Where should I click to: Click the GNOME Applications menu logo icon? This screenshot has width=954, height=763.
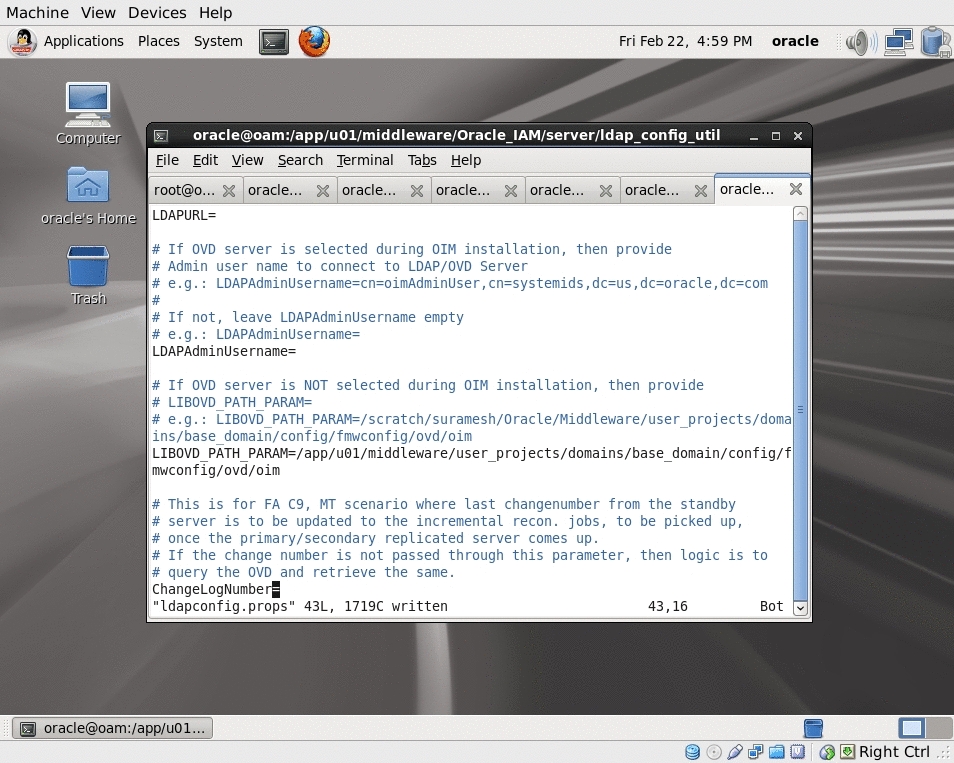coord(23,42)
